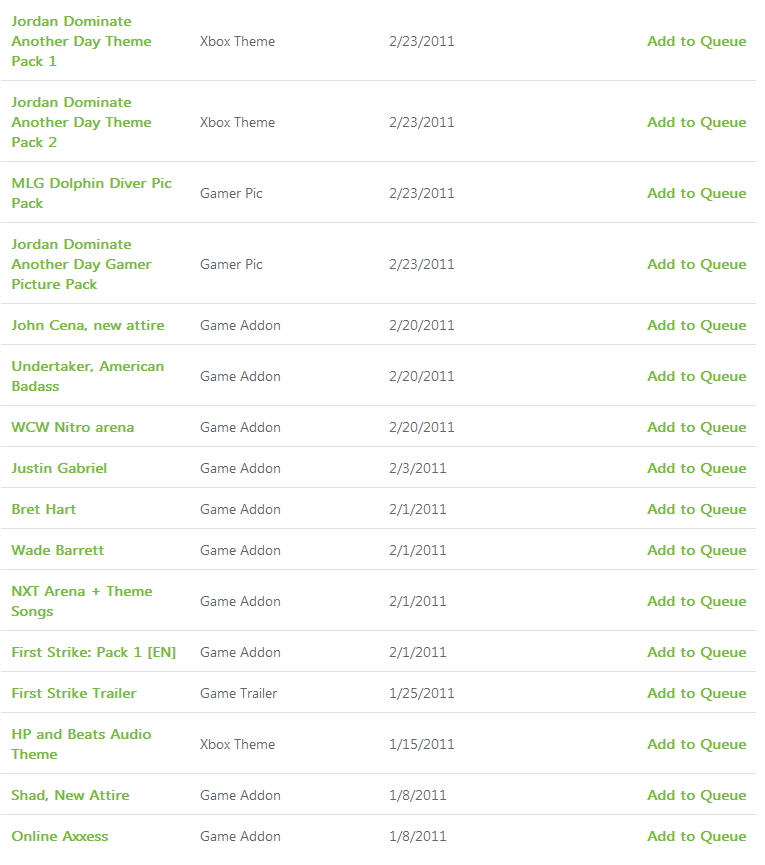Open HP and Beats Audio Theme link
765x865 pixels.
tap(81, 744)
